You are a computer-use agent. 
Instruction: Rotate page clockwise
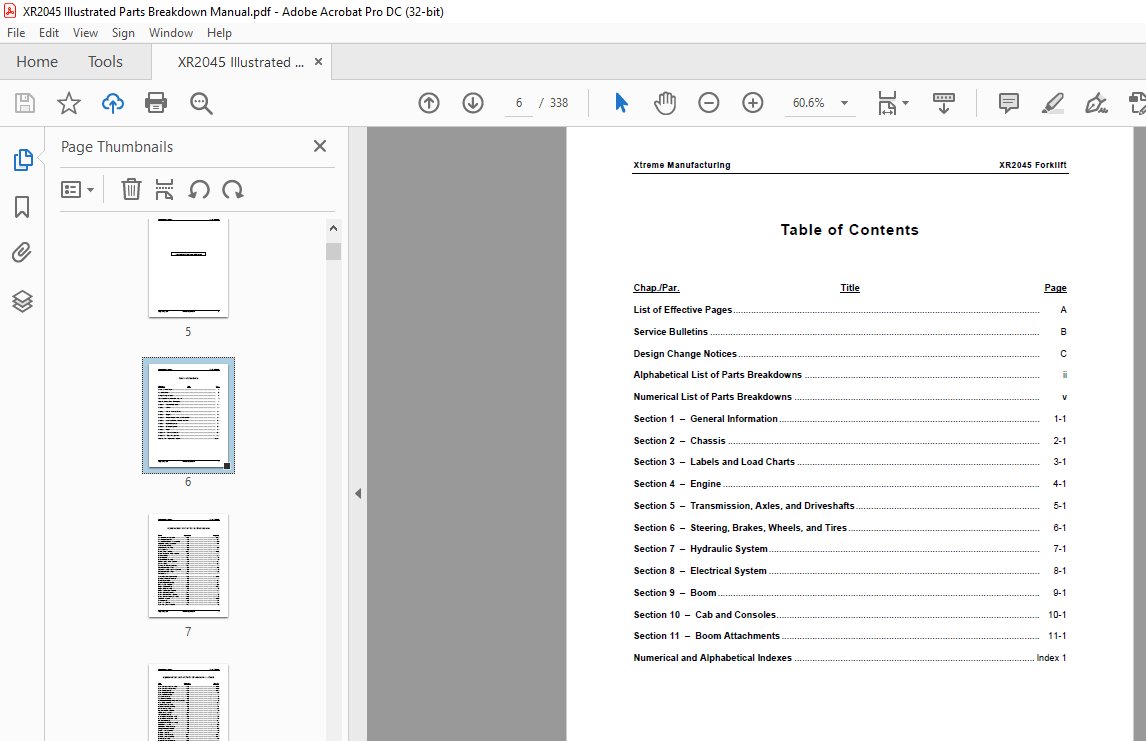pos(233,189)
